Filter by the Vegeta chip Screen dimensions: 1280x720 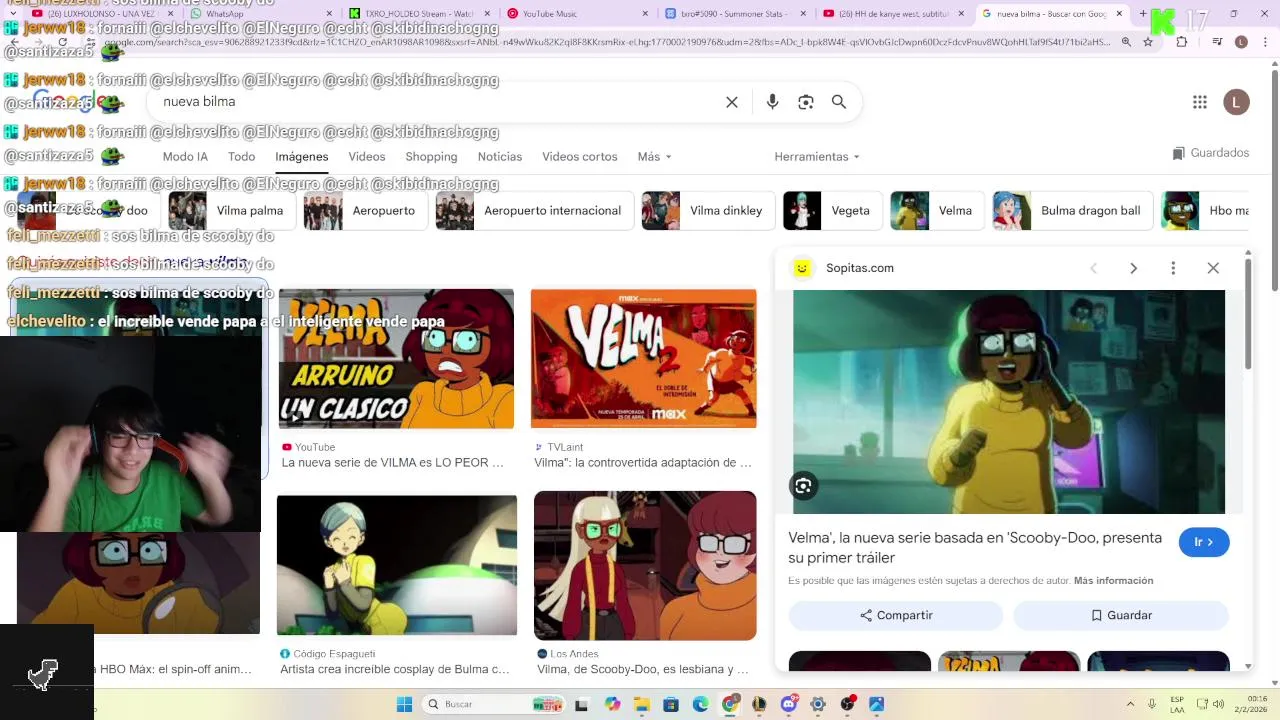click(x=832, y=211)
